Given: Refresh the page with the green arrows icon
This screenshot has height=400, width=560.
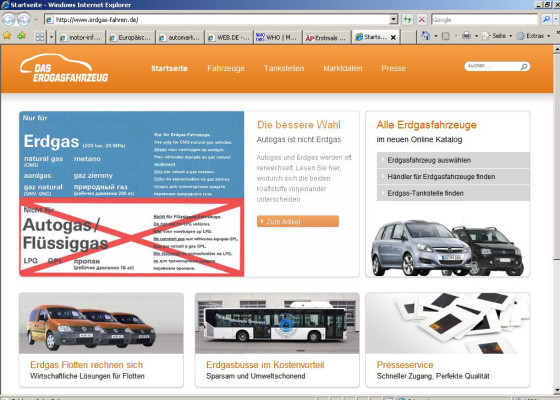Looking at the screenshot, I should (408, 20).
